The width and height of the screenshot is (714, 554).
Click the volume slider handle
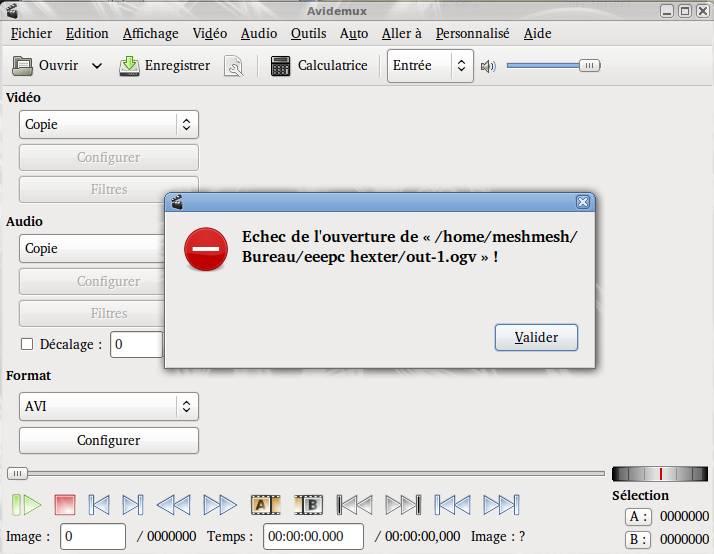tap(589, 66)
